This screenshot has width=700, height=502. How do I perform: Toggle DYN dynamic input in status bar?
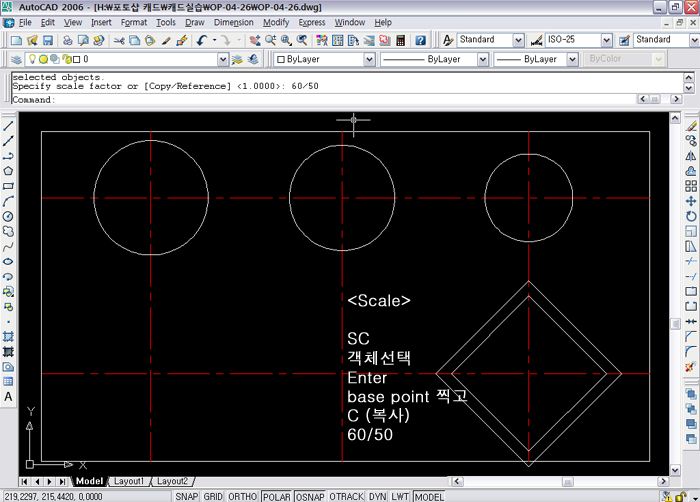coord(378,497)
